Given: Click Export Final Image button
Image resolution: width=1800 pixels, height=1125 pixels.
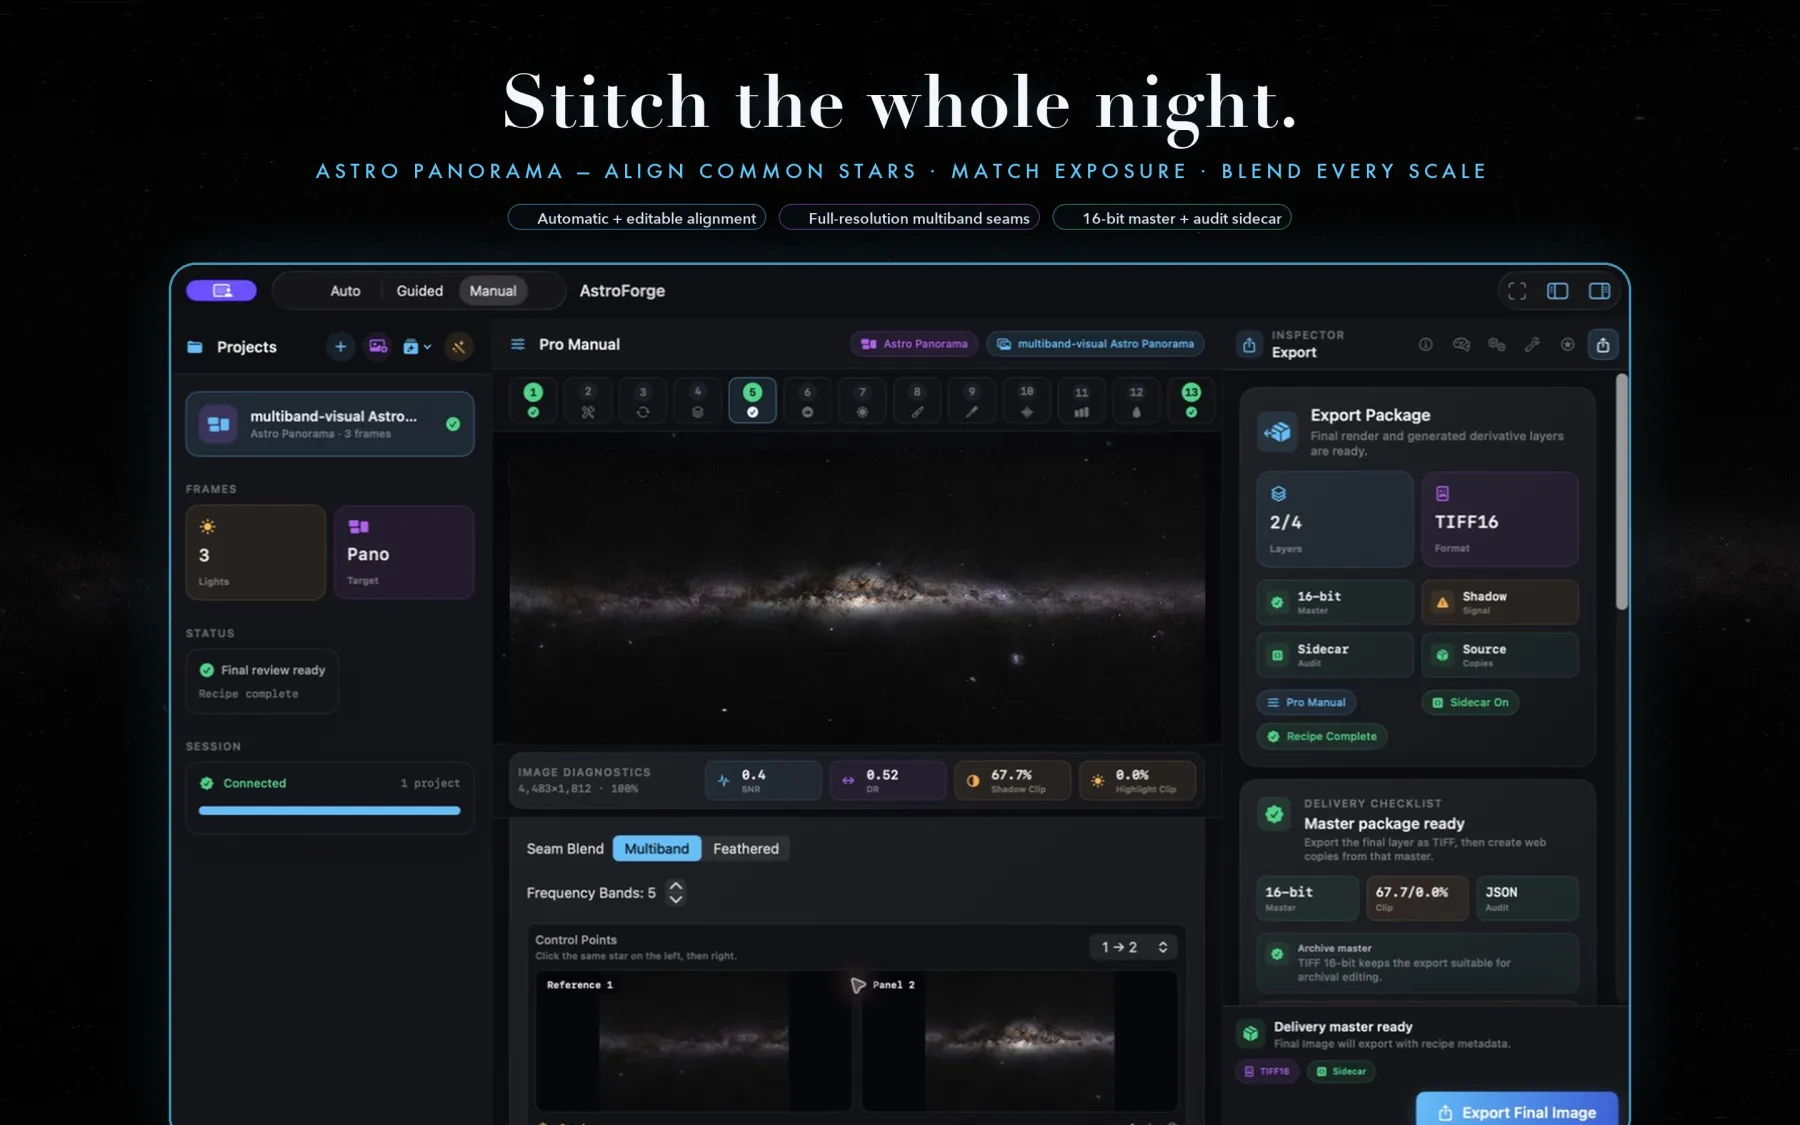Looking at the screenshot, I should tap(1517, 1111).
